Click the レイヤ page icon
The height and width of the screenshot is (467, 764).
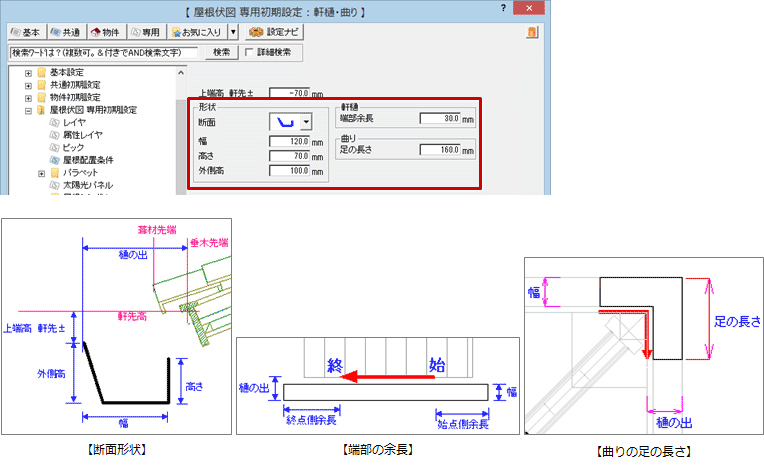55,122
